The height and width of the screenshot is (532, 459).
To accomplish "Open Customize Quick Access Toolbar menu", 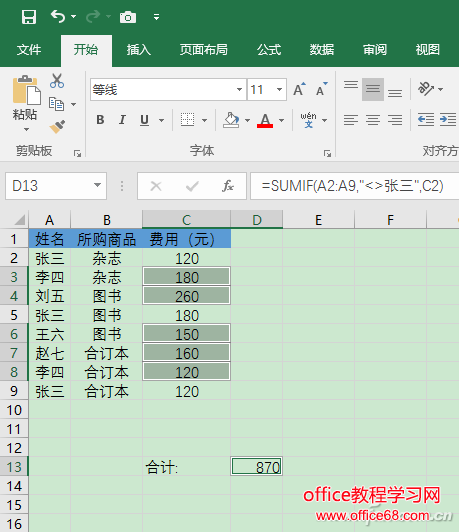I will pos(156,17).
